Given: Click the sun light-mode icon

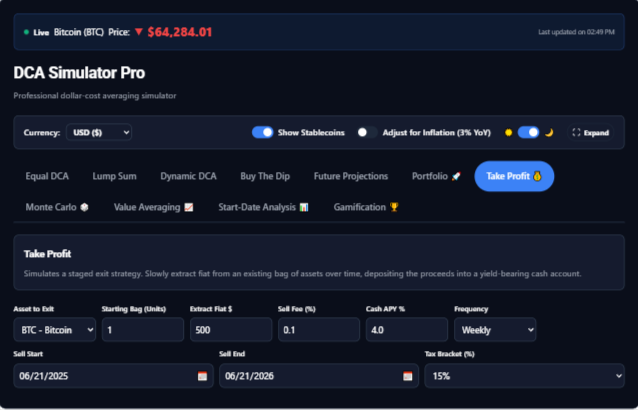Looking at the screenshot, I should click(508, 133).
